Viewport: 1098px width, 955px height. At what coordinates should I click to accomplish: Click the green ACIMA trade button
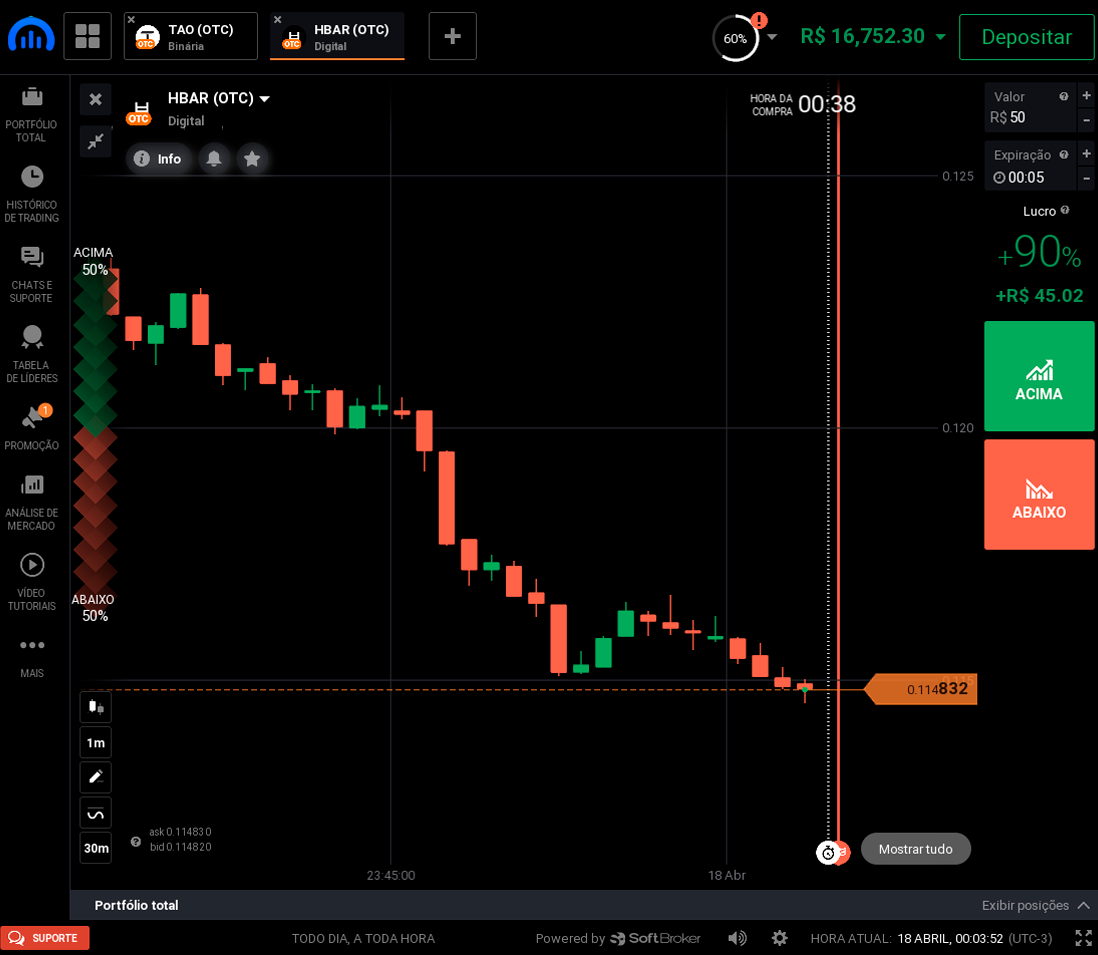pos(1039,376)
